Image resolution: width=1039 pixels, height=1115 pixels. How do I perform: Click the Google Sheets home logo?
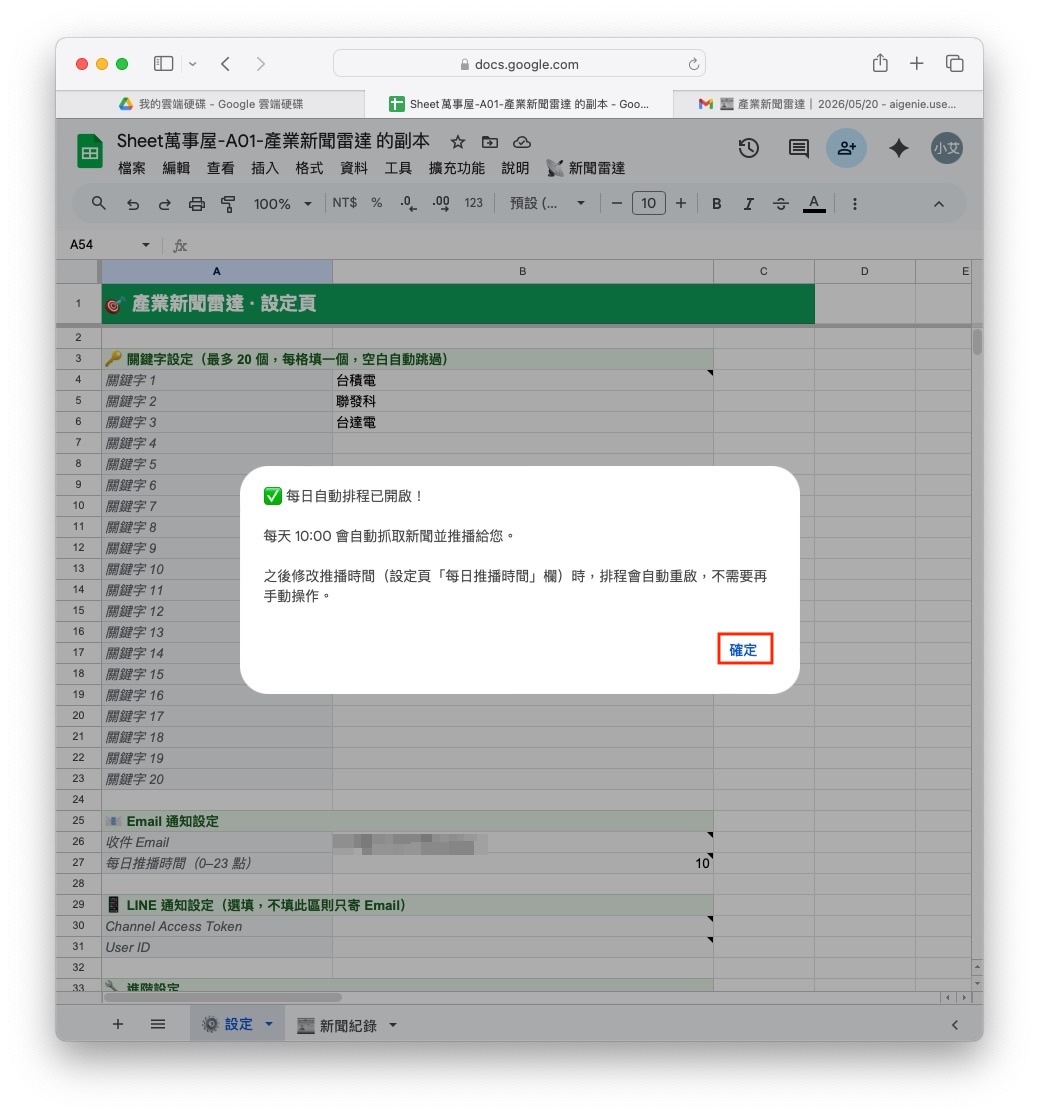click(x=90, y=151)
